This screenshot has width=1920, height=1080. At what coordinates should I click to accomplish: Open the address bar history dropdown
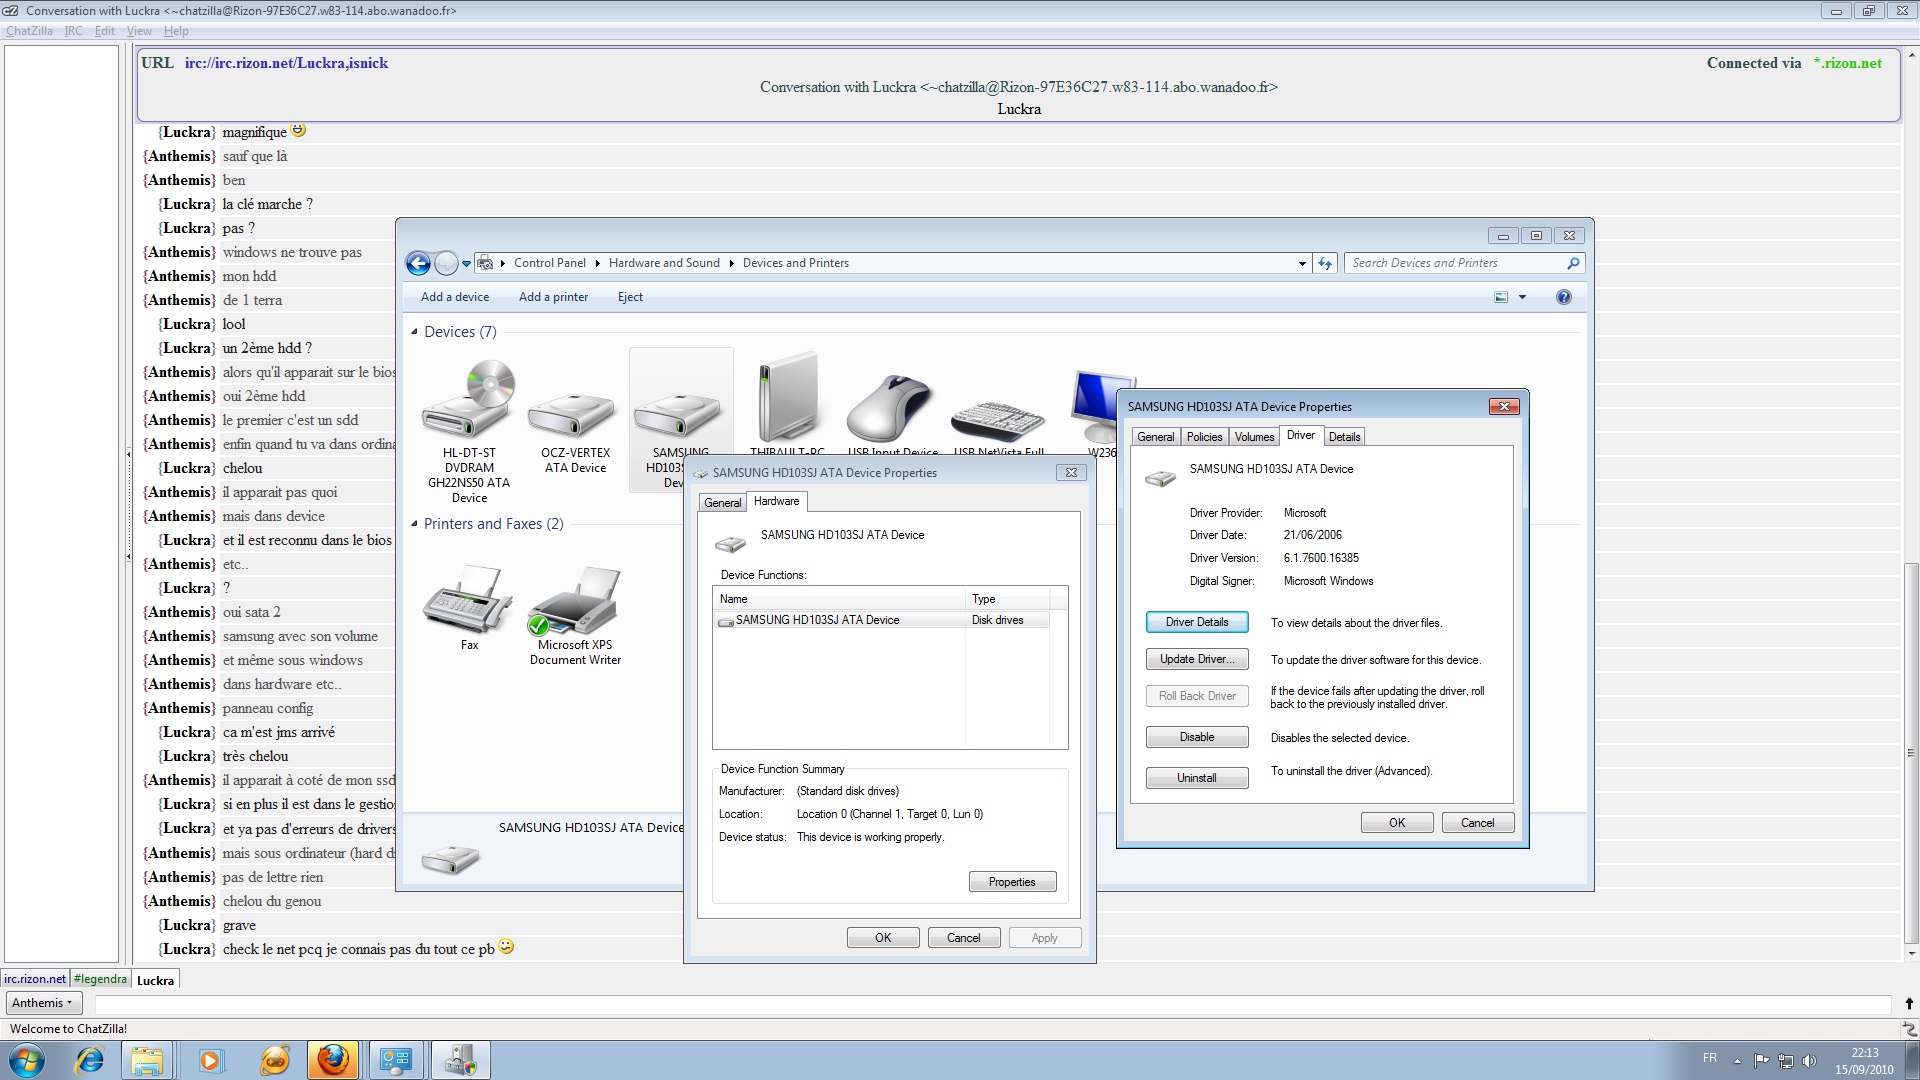pos(1302,263)
